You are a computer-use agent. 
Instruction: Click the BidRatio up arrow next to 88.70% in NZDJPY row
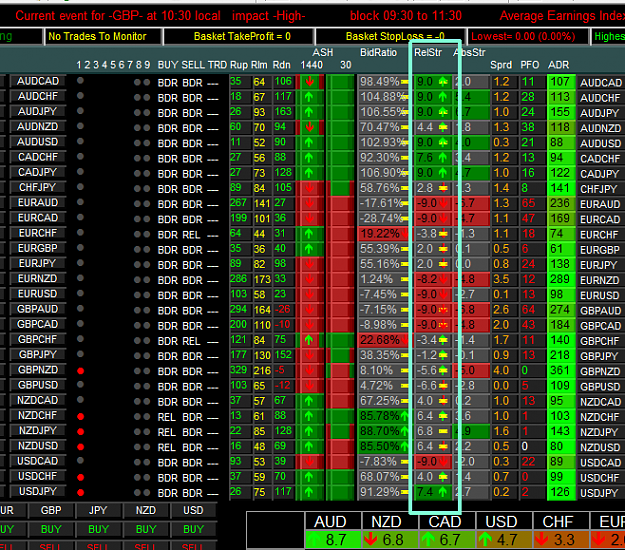(405, 431)
